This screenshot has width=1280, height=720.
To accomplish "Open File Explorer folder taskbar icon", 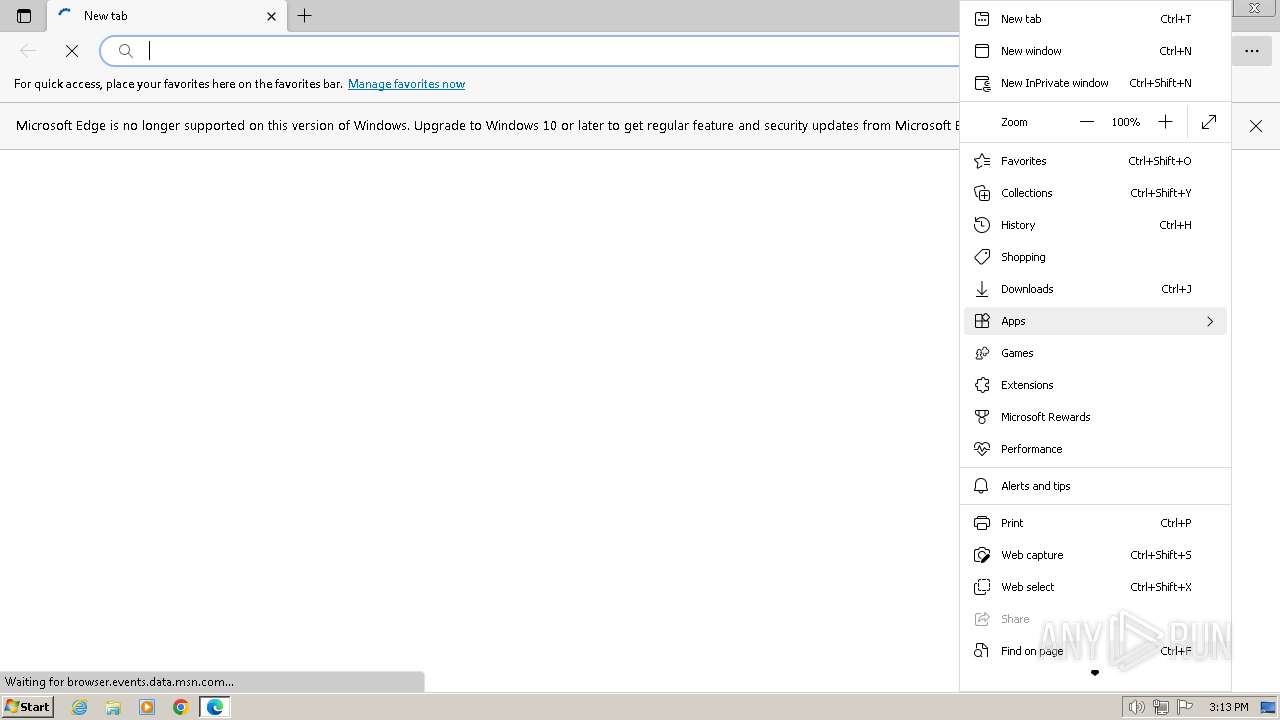I will pyautogui.click(x=113, y=707).
